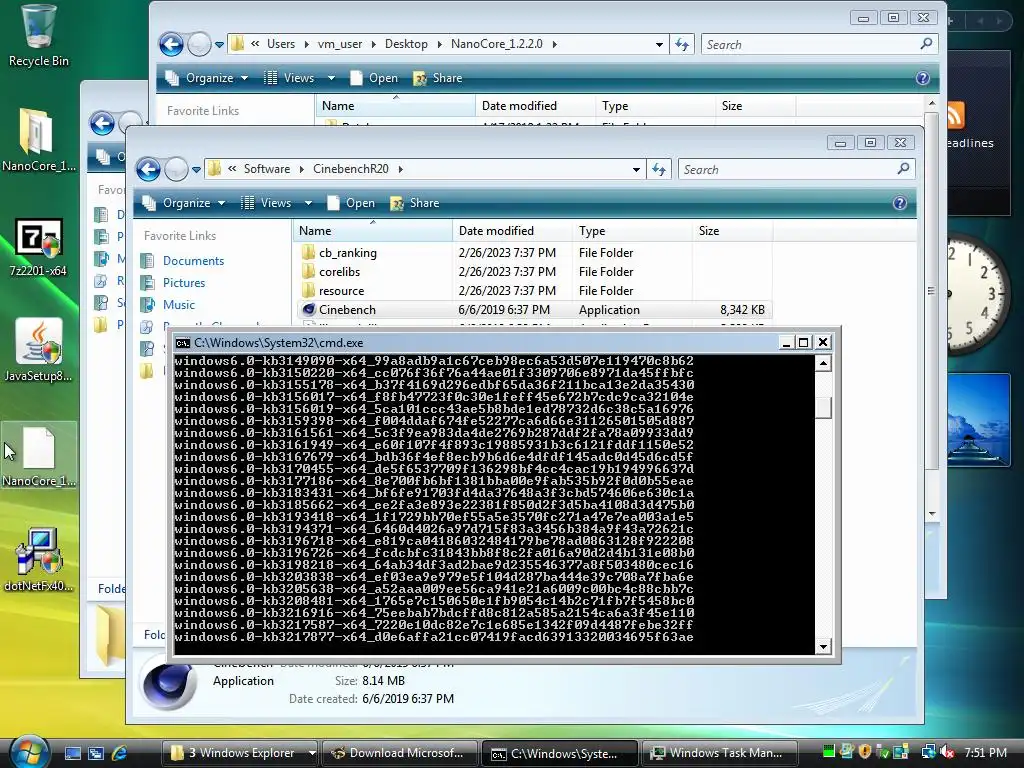Viewport: 1024px width, 768px height.
Task: Click the security shield tray icon
Action: point(865,752)
